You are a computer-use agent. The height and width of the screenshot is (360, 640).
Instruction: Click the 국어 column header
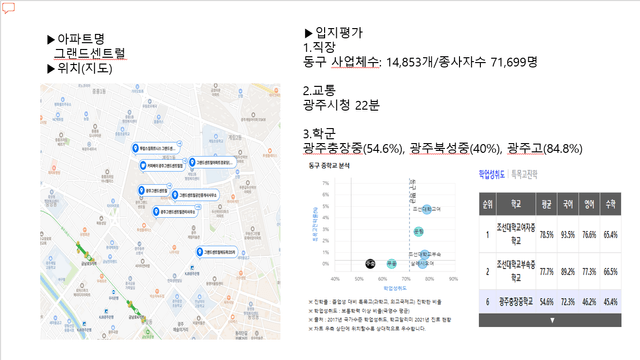point(568,204)
